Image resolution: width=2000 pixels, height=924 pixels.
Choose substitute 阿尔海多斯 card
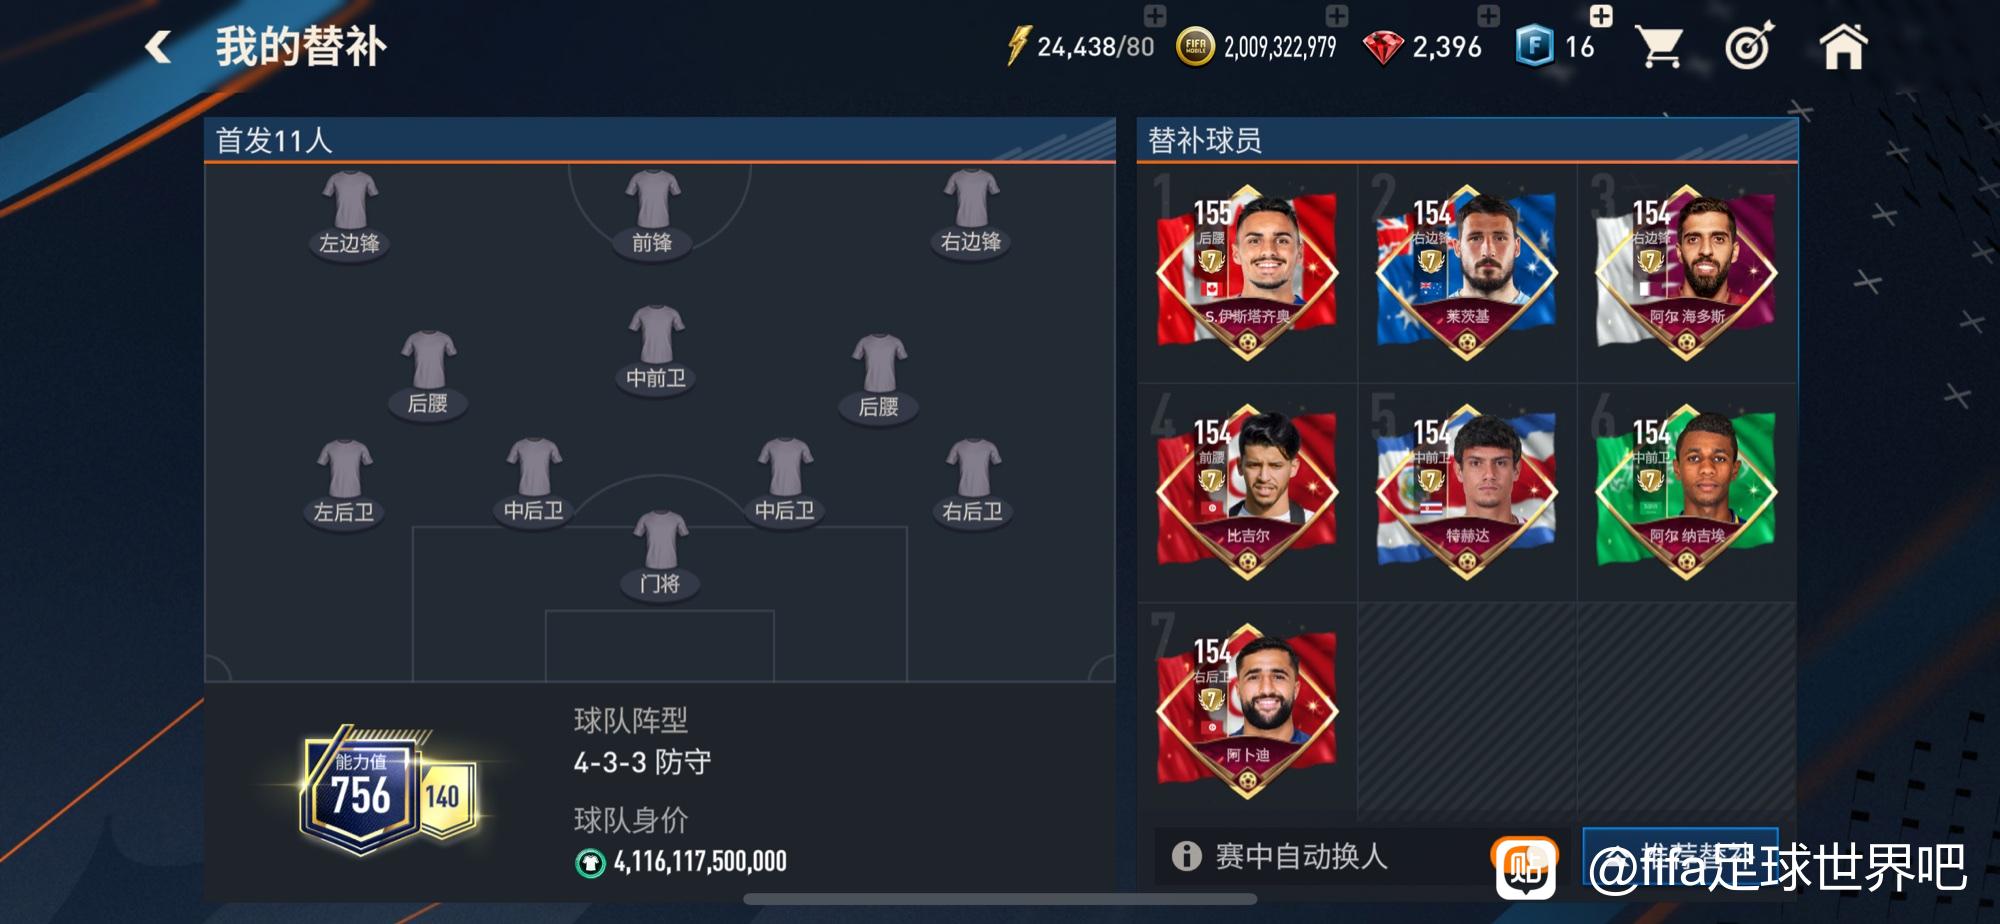click(1686, 272)
